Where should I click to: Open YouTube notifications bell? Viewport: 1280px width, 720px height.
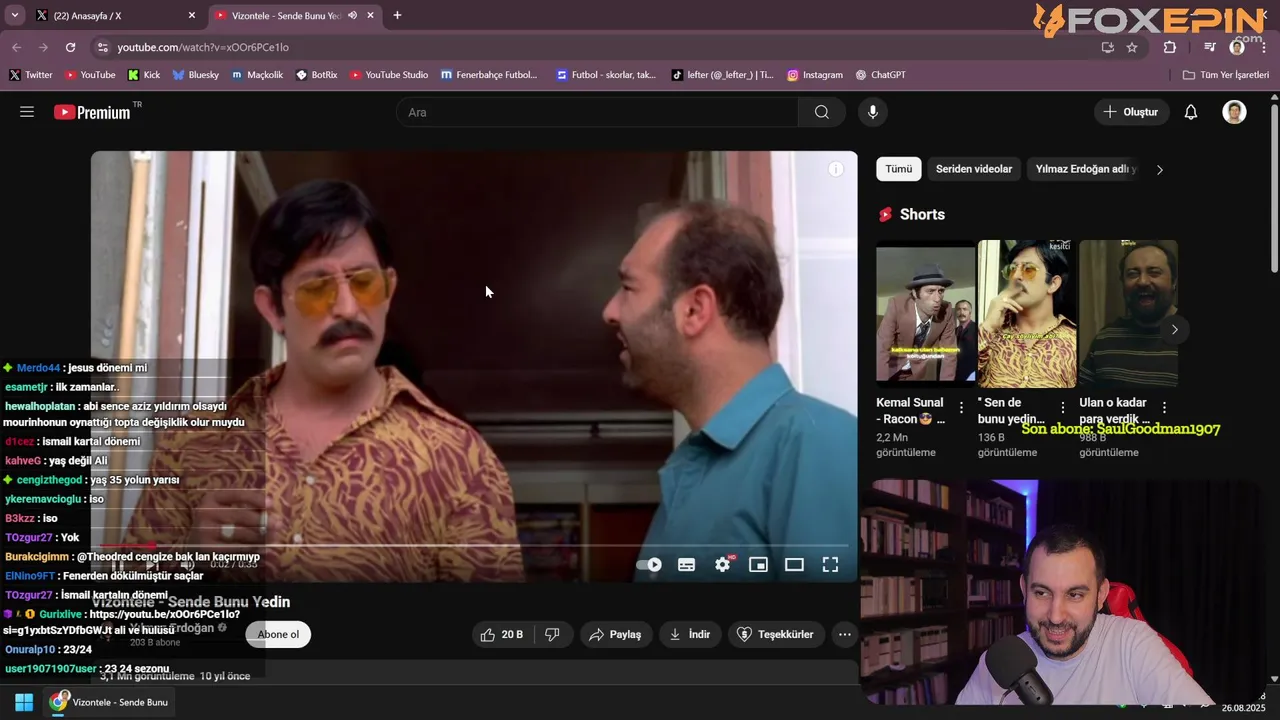tap(1191, 112)
